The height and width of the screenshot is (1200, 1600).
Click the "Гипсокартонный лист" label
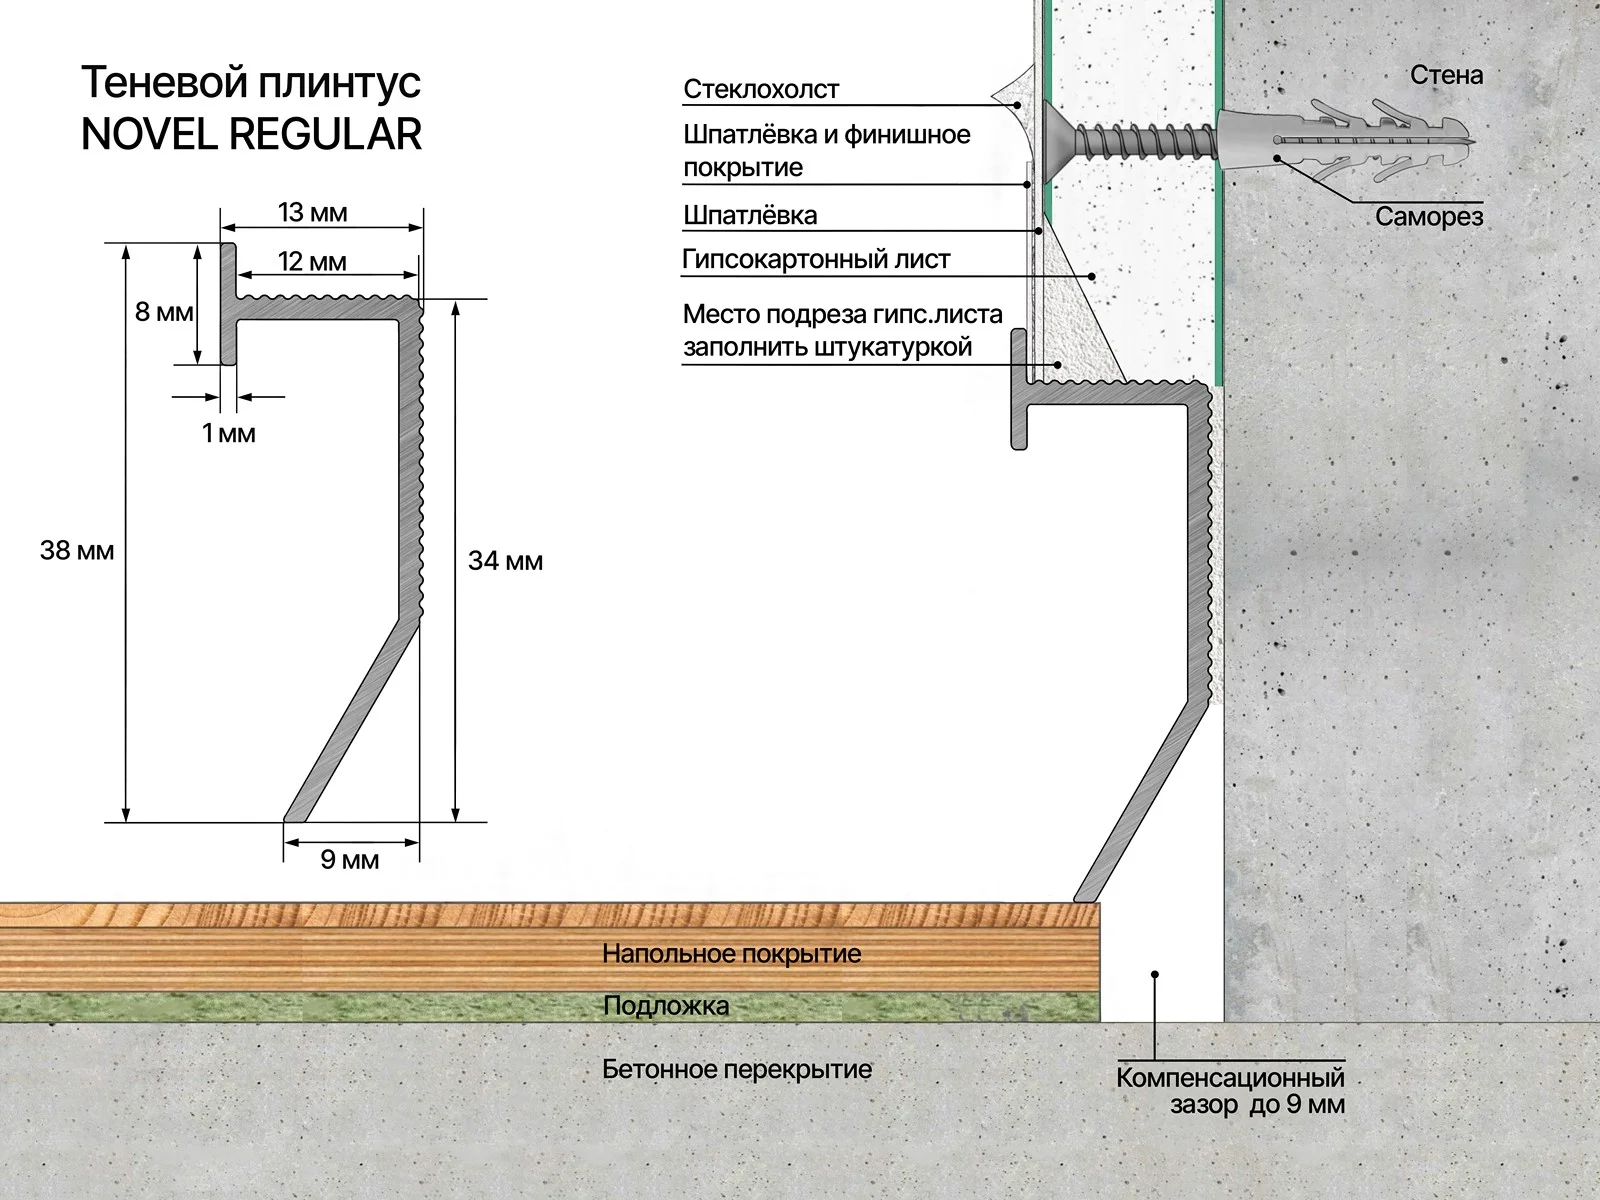coord(815,259)
